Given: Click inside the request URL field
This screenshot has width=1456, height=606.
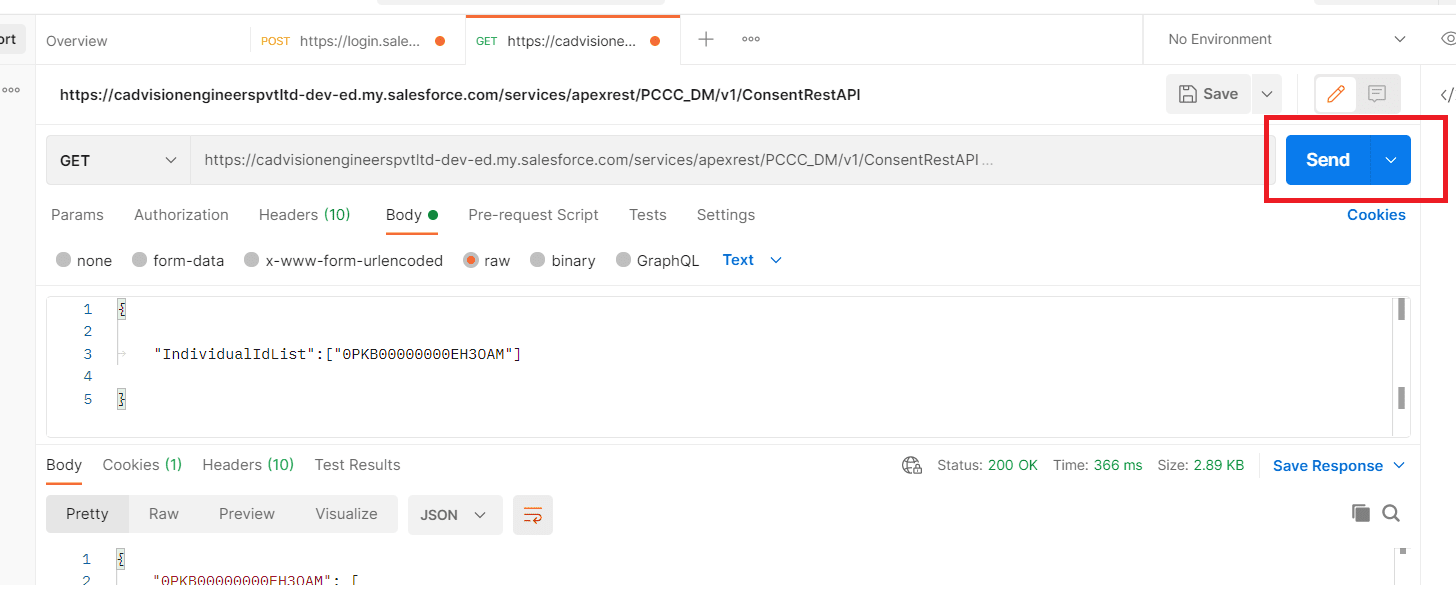Looking at the screenshot, I should tap(600, 159).
